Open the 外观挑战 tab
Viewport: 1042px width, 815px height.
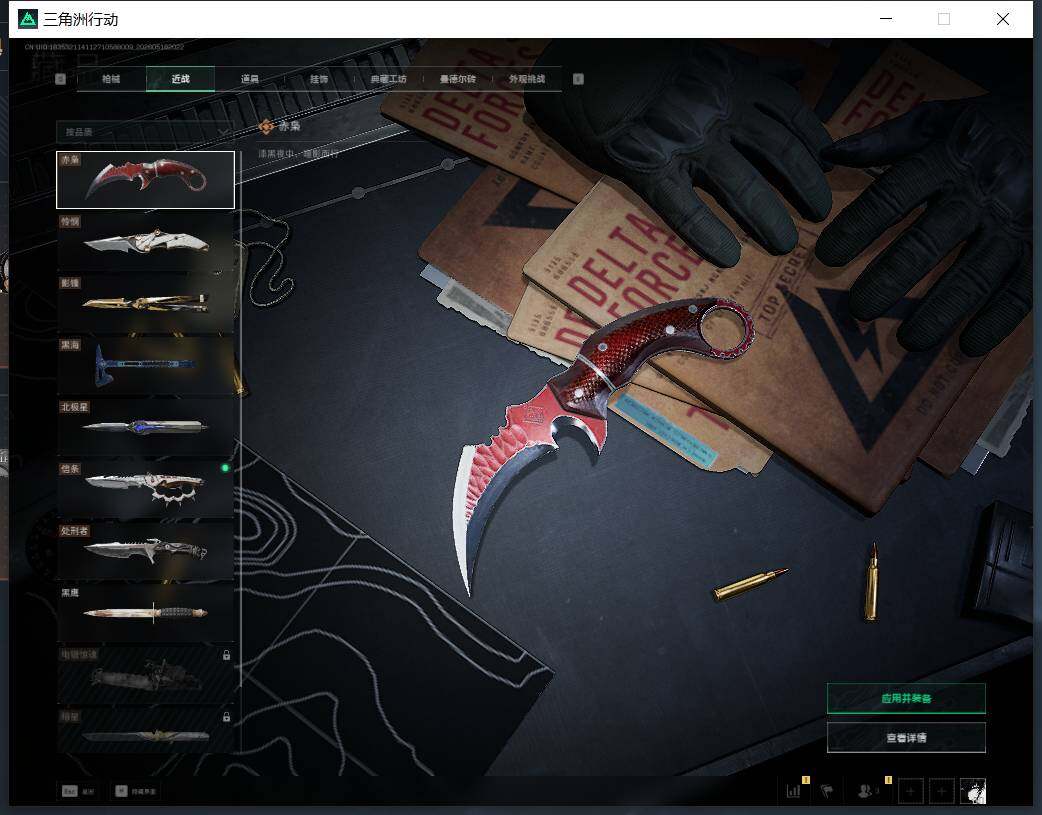point(527,79)
